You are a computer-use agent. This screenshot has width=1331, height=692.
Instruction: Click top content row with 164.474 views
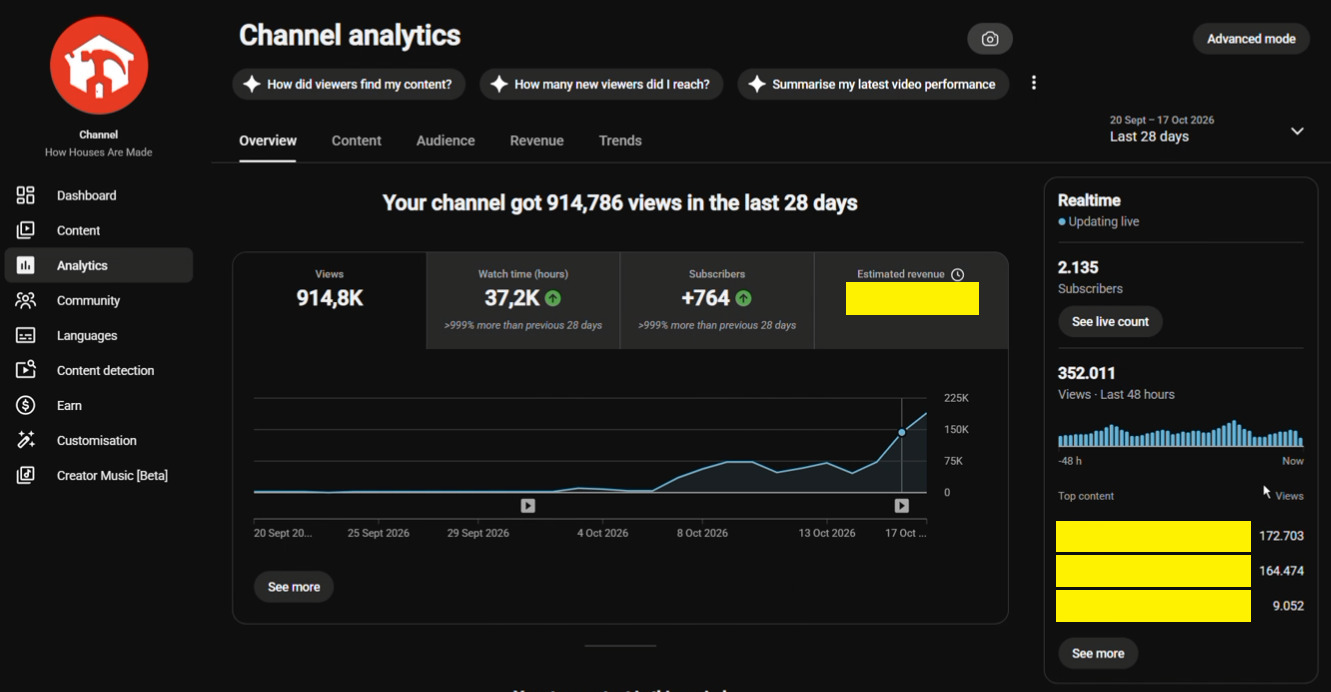tap(1180, 571)
